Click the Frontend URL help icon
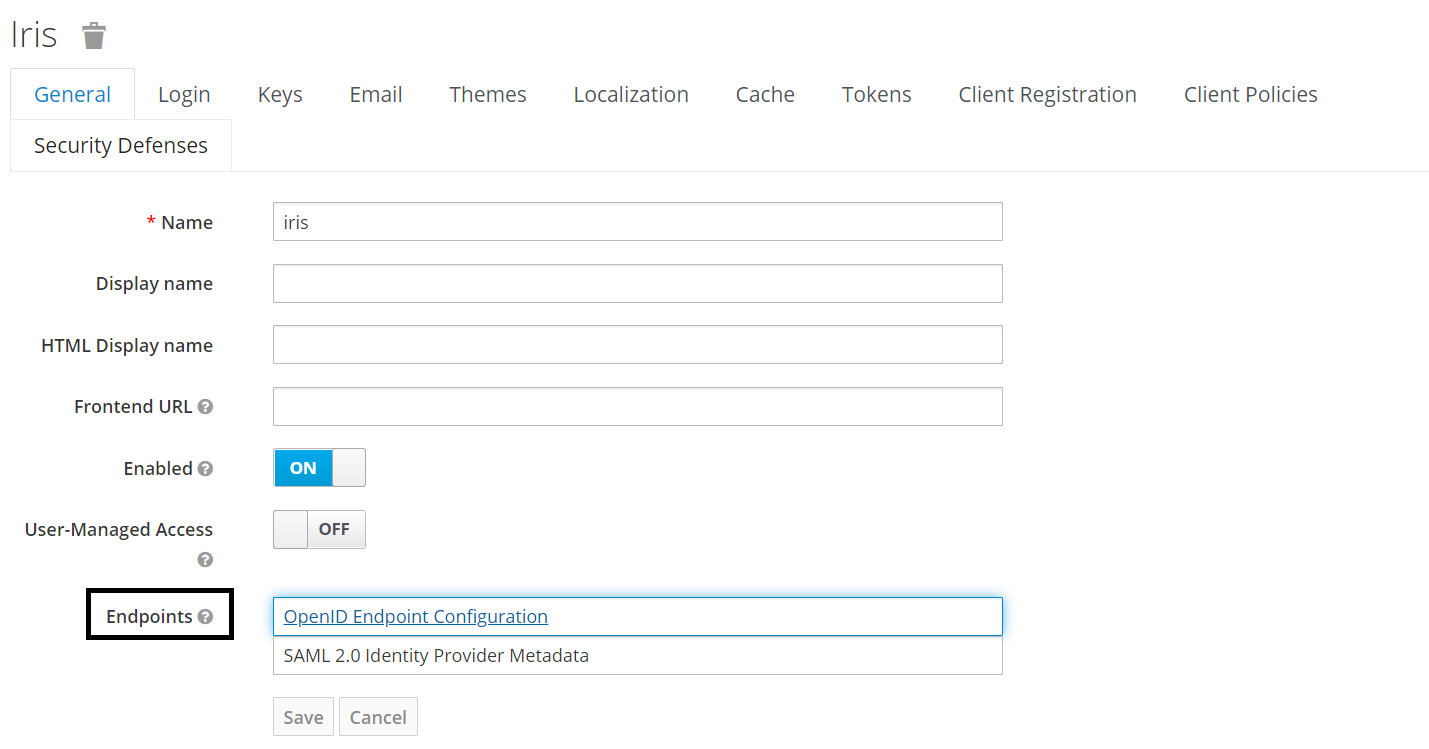This screenshot has height=749, width=1429. (x=205, y=407)
